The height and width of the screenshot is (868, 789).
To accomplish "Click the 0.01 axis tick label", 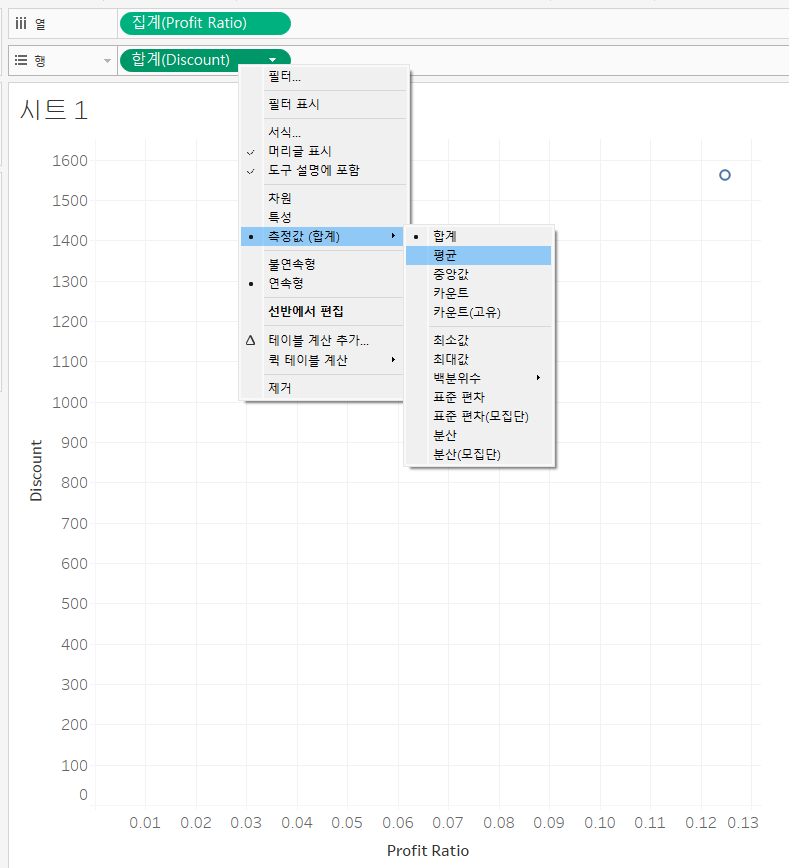I will [x=145, y=823].
